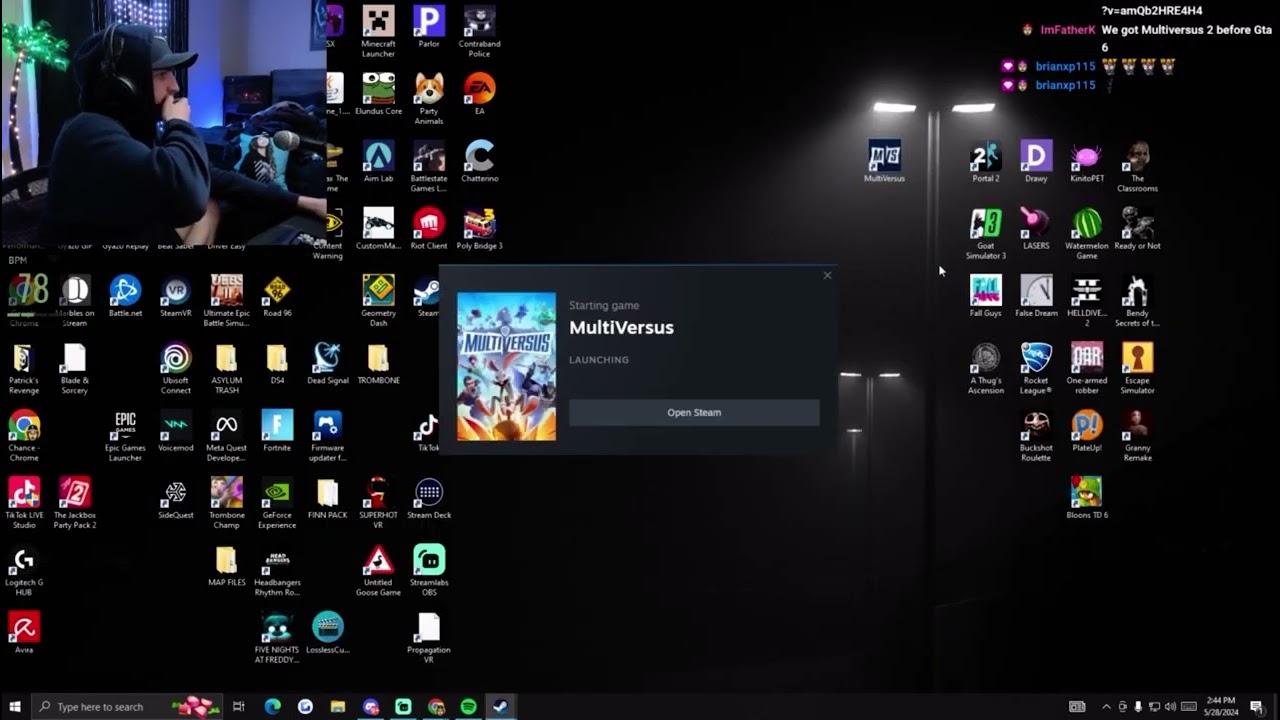Select the Logitech G HUB icon
Viewport: 1280px width, 720px height.
24,570
